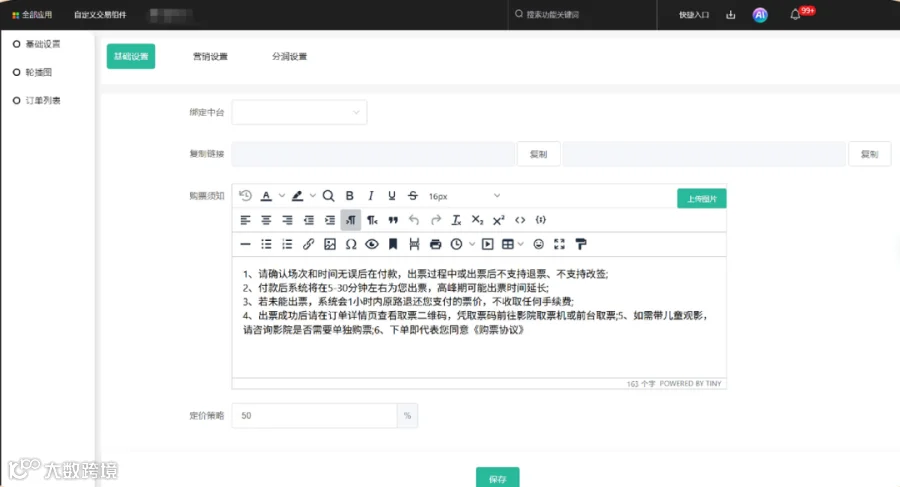Expand date/time format dropdown arrow
Screen dimensions: 900x487
pyautogui.click(x=472, y=244)
